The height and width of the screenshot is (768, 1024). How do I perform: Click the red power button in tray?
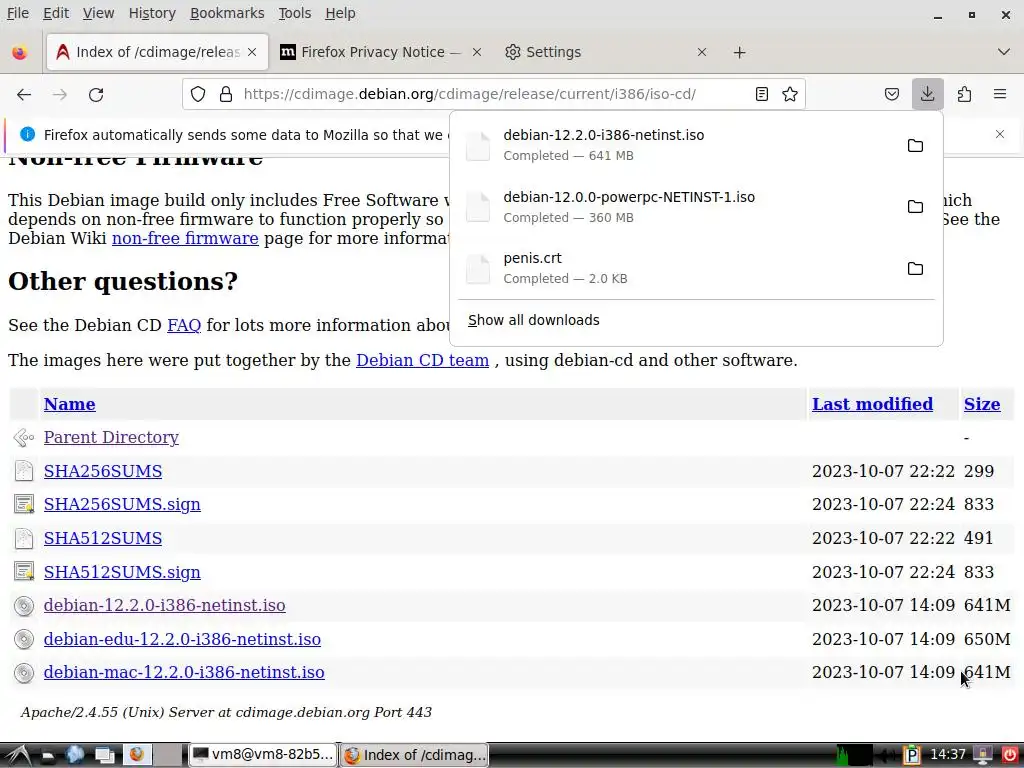(x=1010, y=756)
